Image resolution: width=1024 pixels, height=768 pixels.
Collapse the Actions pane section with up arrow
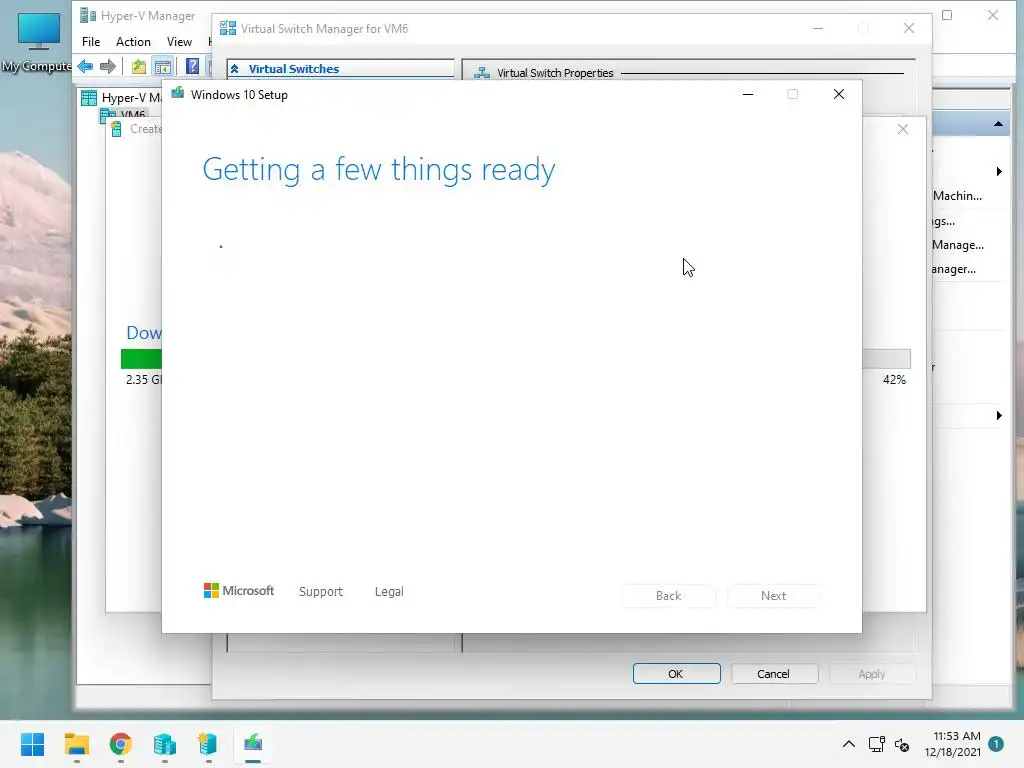pyautogui.click(x=998, y=123)
